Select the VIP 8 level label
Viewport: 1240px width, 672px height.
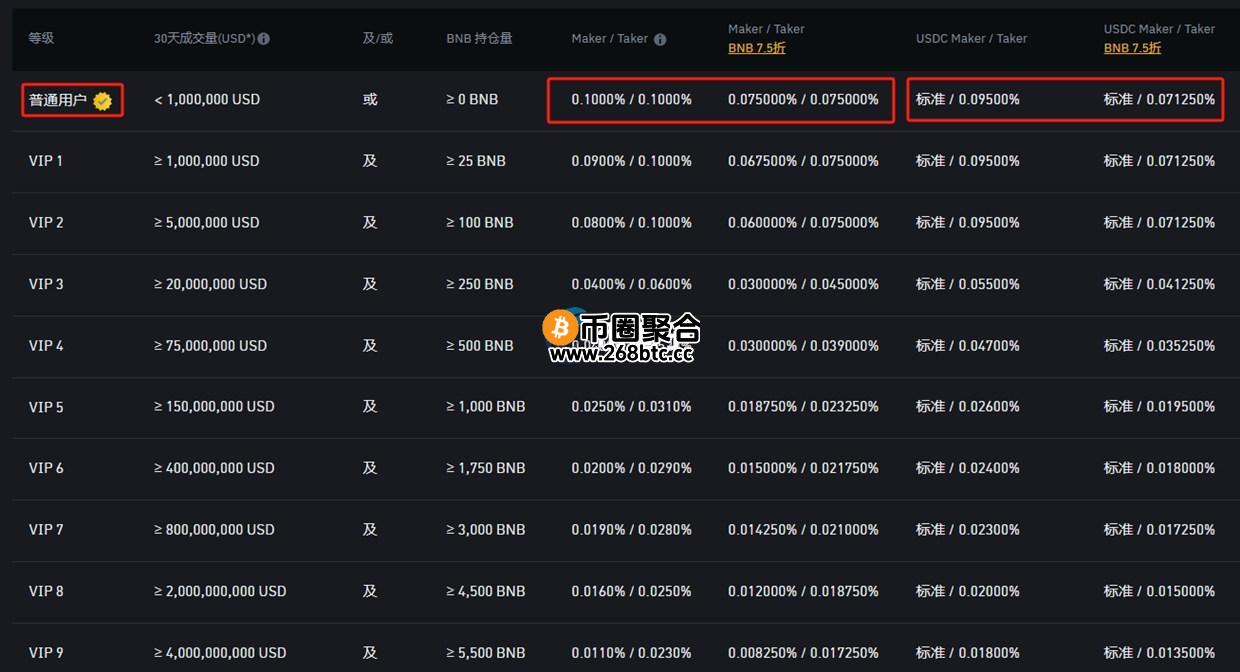coord(46,591)
